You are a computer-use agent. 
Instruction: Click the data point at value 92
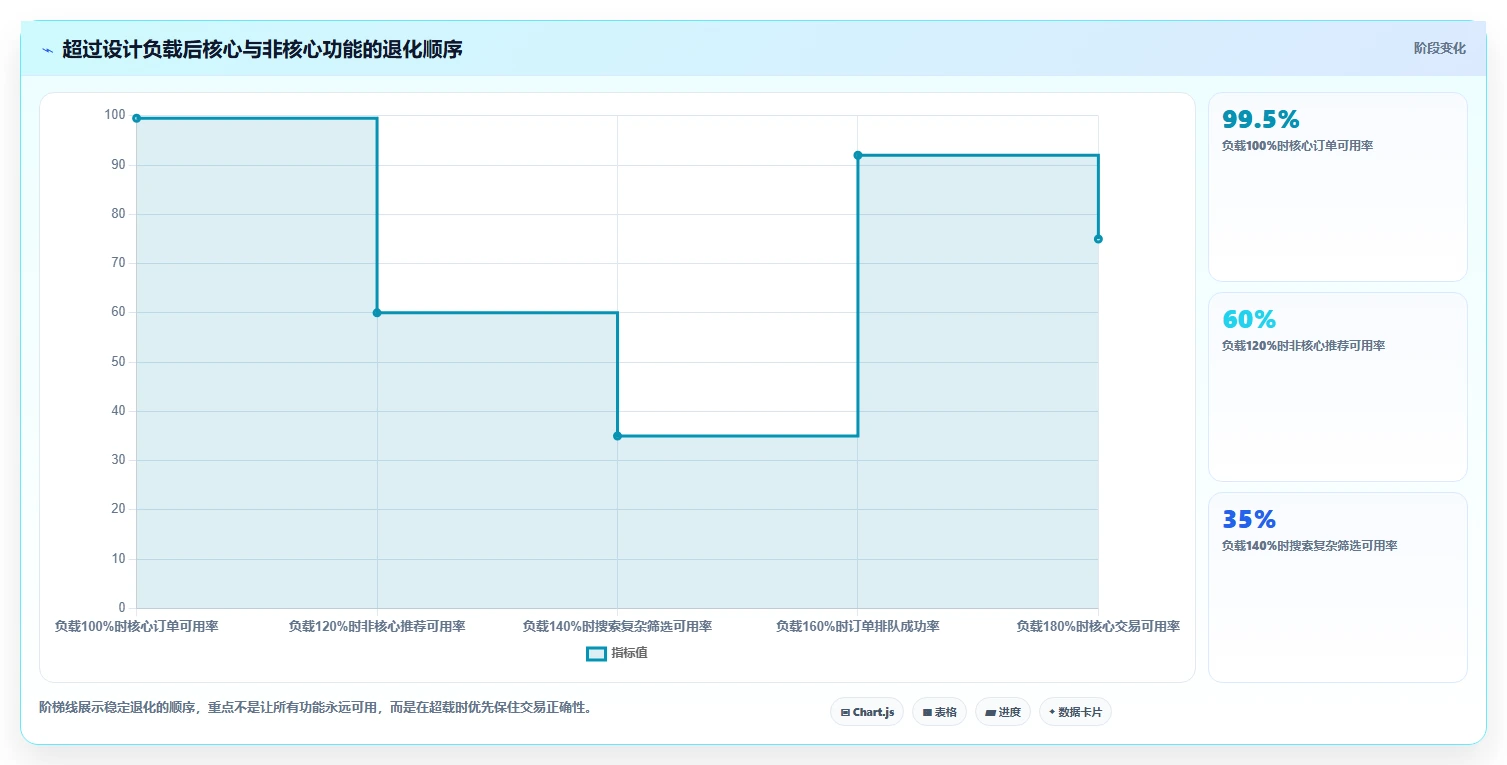click(858, 155)
